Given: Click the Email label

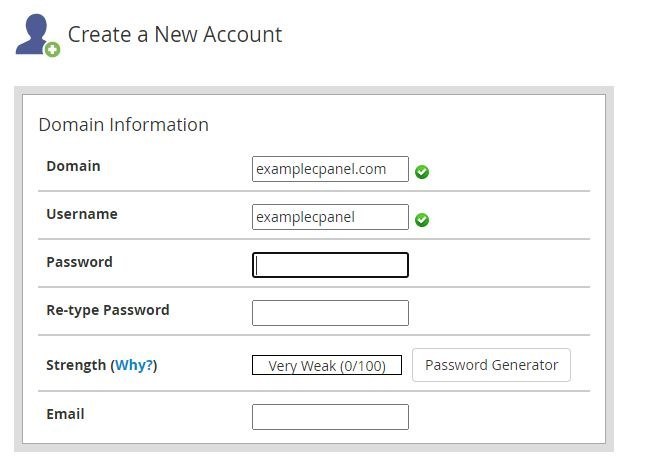Looking at the screenshot, I should (x=65, y=414).
